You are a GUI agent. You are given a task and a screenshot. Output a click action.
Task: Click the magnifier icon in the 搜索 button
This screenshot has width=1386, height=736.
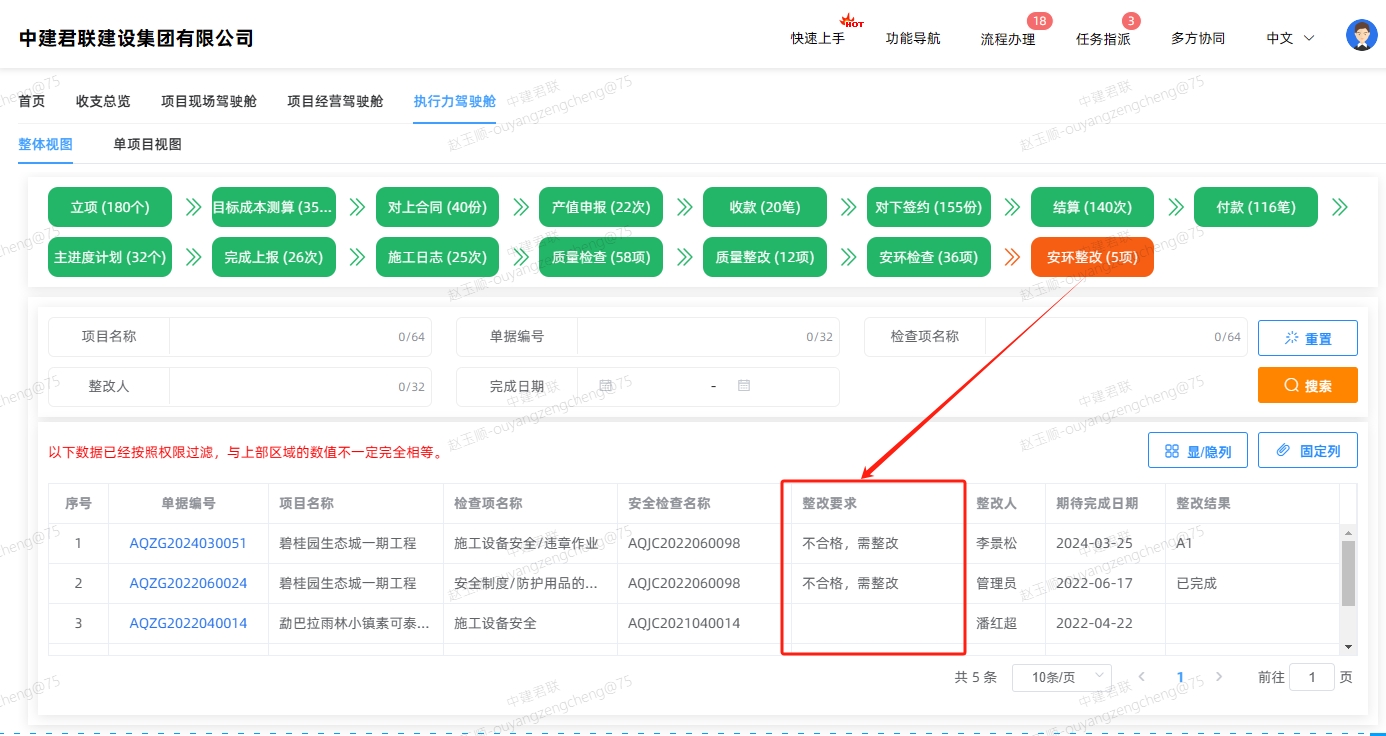pos(1290,385)
